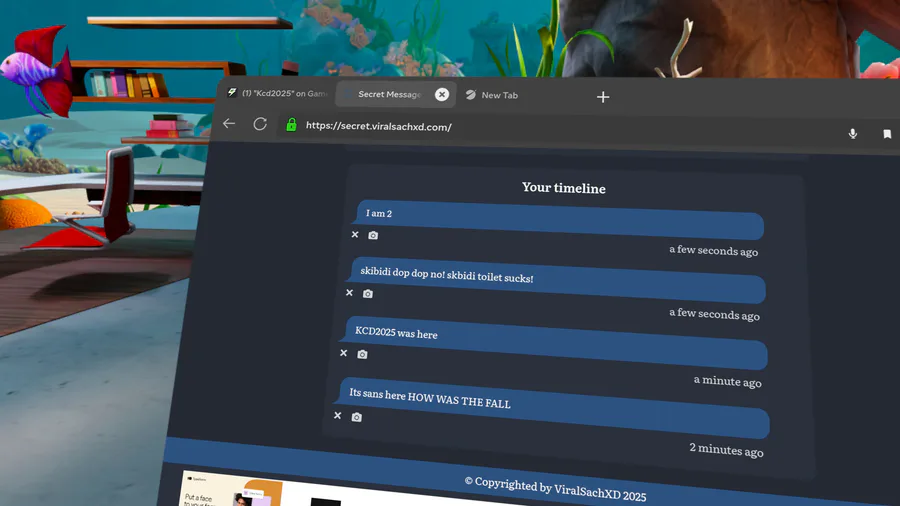Screenshot the 'KCD2025 was here' message
Viewport: 900px width, 506px height.
362,354
